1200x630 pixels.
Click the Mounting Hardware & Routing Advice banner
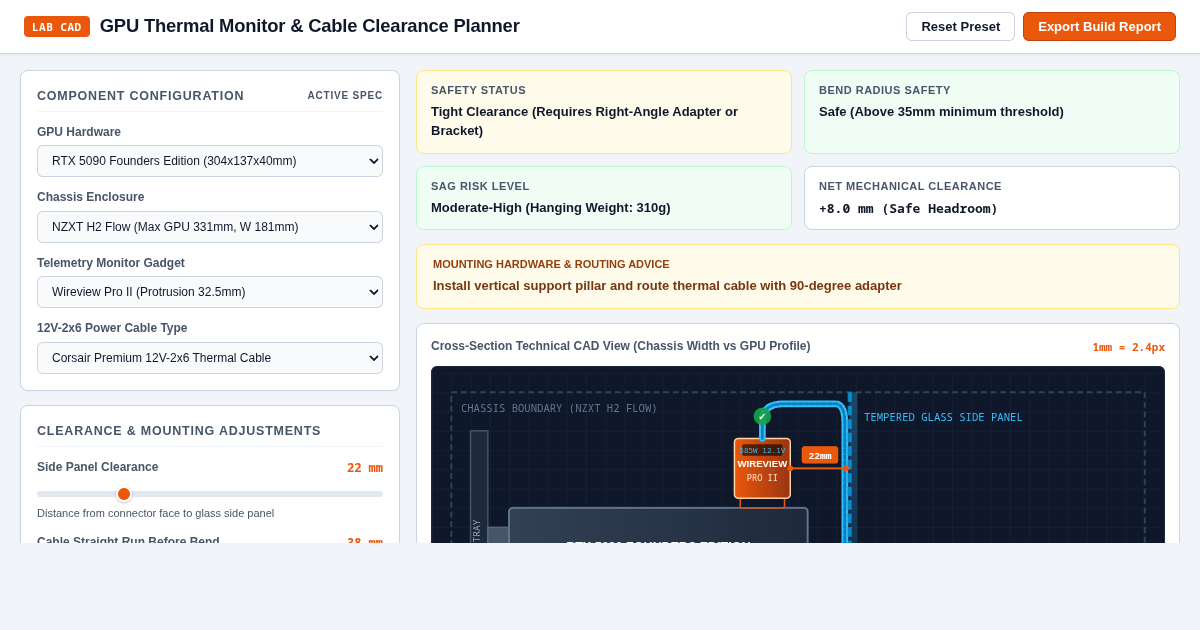tap(798, 277)
